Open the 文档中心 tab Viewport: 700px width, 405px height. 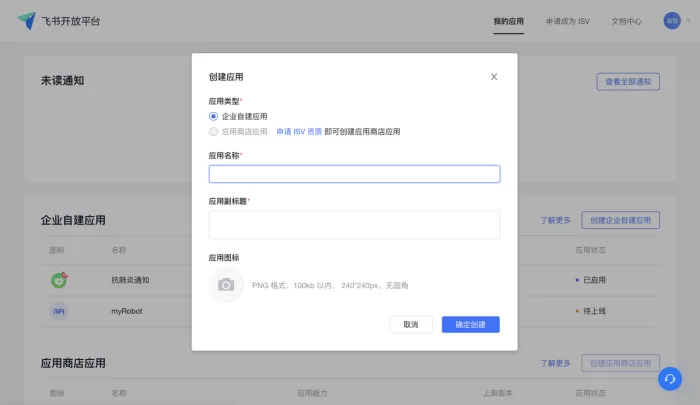(626, 21)
